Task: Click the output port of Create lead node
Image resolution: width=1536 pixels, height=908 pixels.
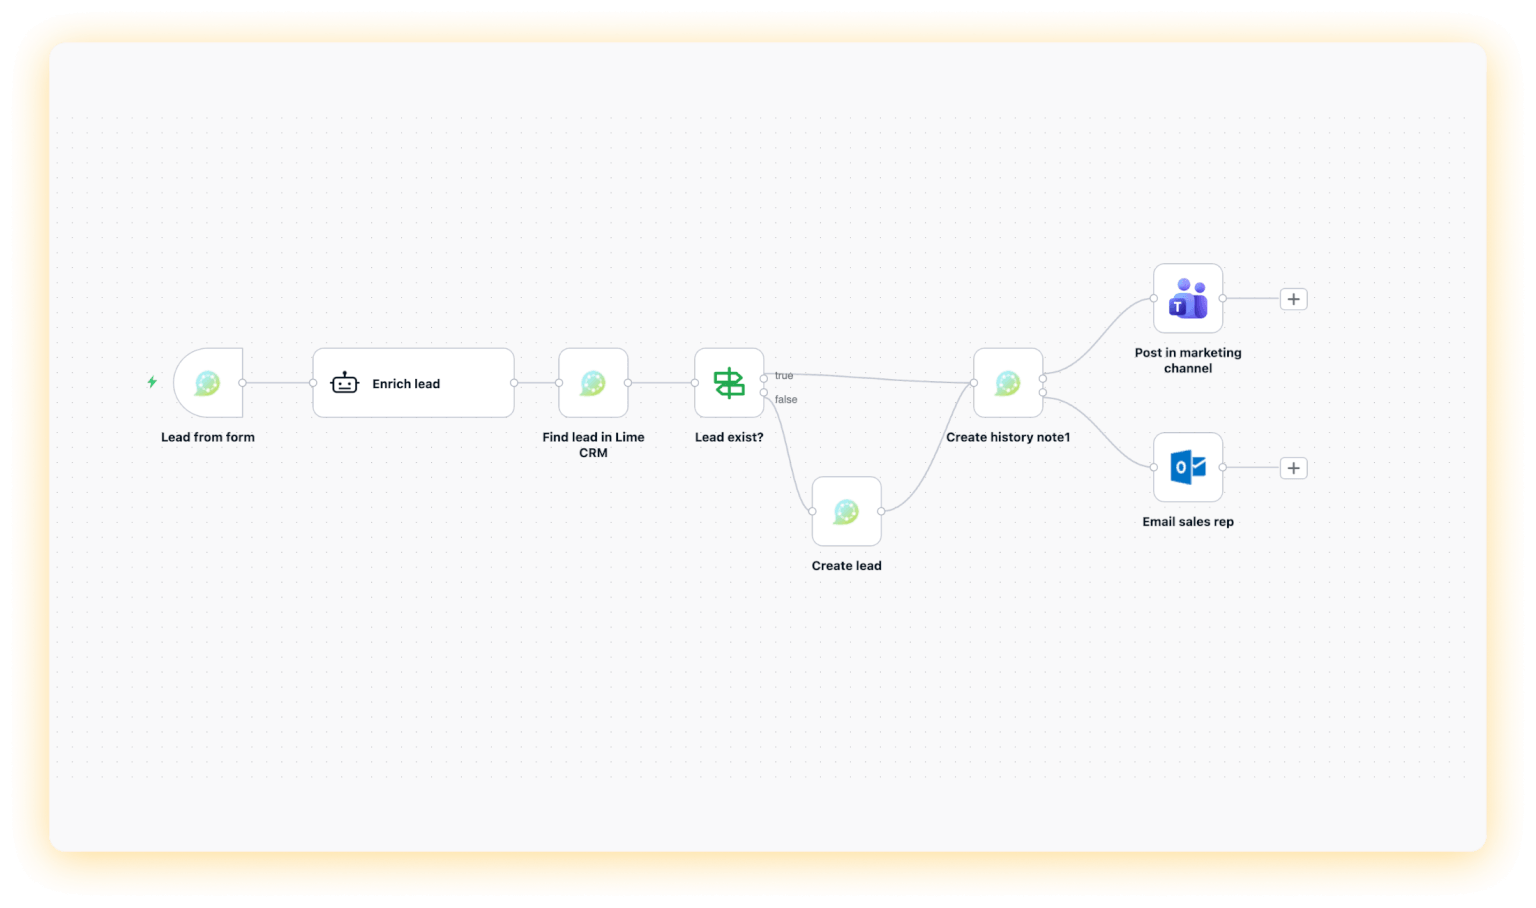Action: 881,511
